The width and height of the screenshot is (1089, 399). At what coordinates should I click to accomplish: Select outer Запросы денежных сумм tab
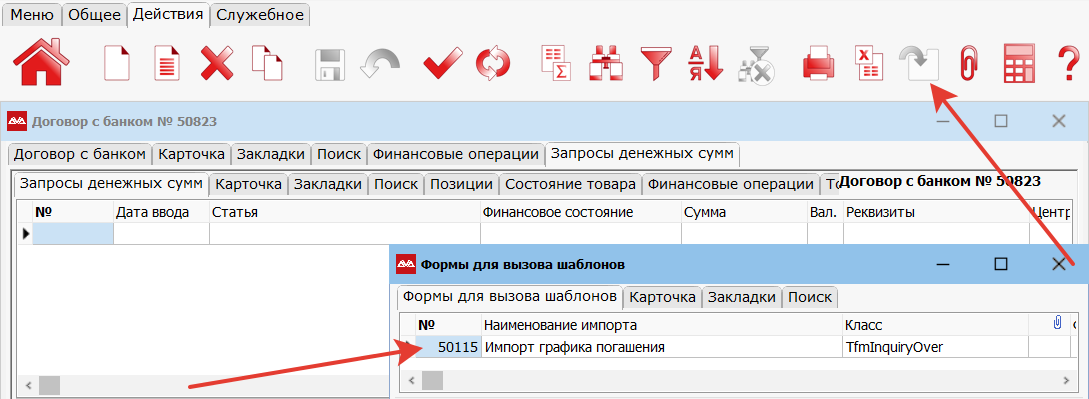point(642,153)
